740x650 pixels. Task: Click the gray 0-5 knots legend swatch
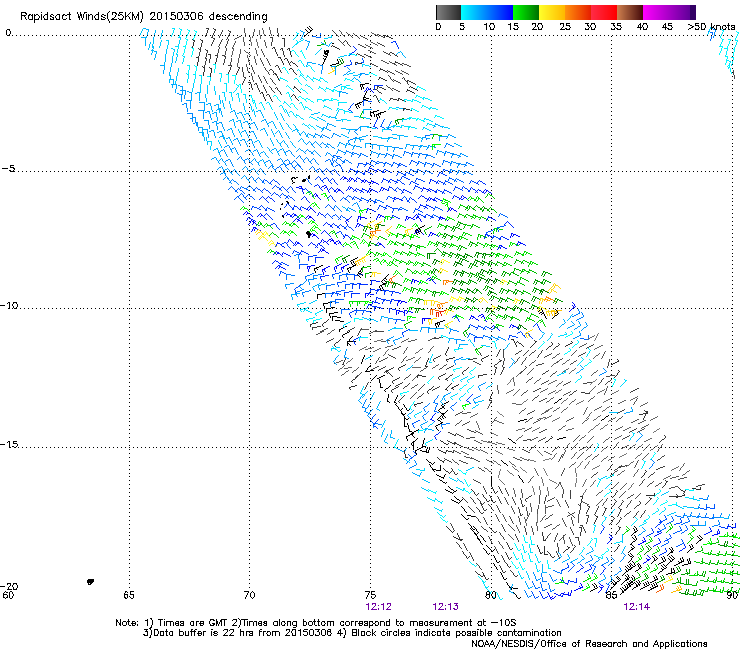pos(448,12)
